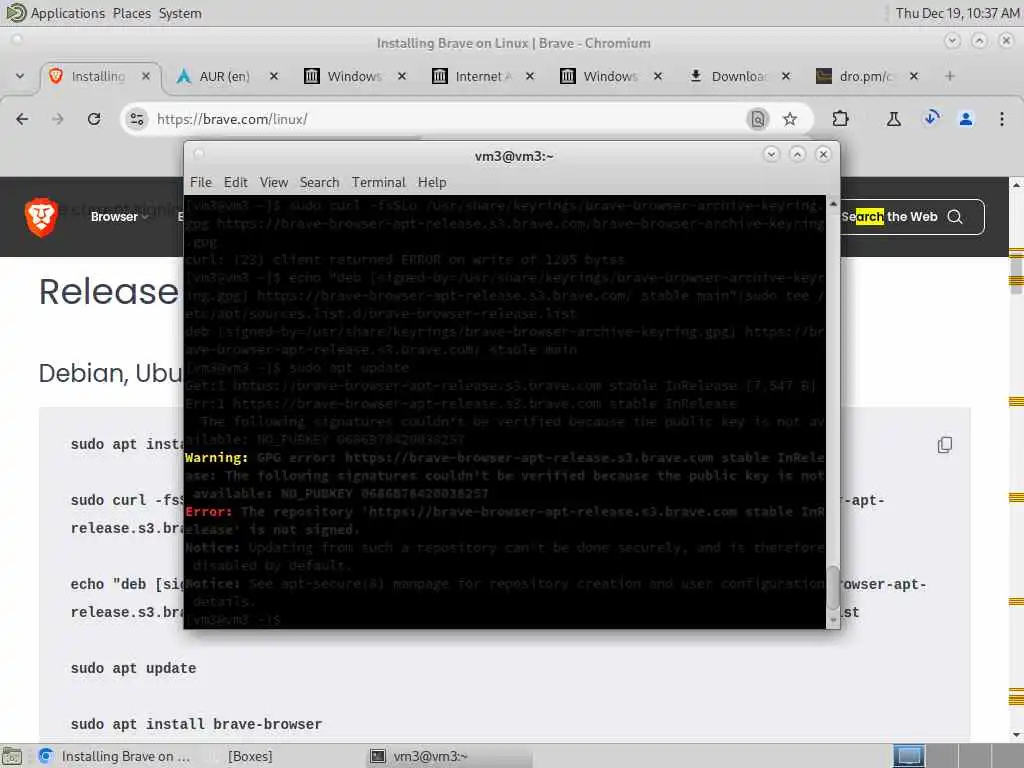The width and height of the screenshot is (1024, 768).
Task: Open the reader mode icon in address bar
Action: click(x=758, y=119)
